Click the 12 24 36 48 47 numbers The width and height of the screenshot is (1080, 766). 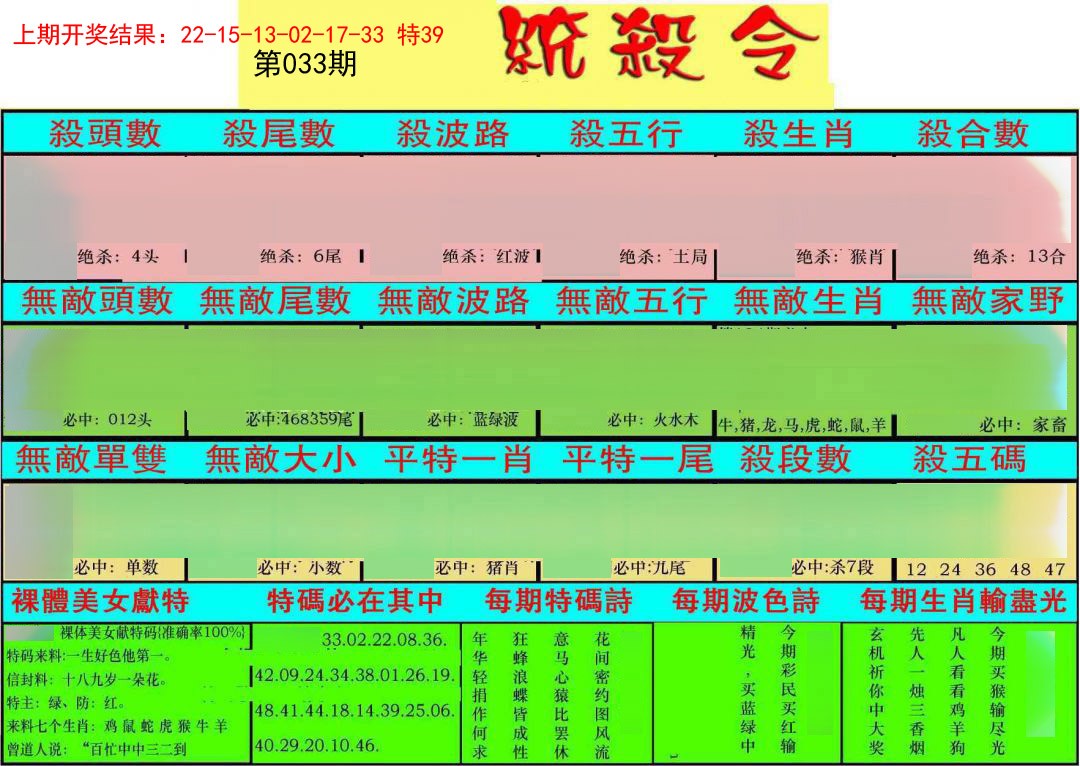point(984,569)
